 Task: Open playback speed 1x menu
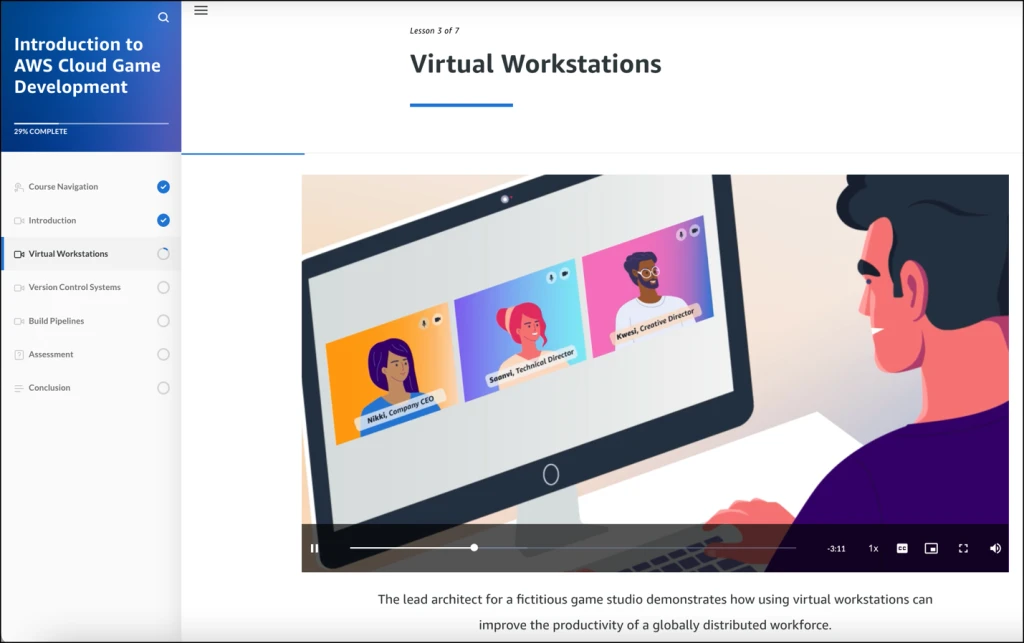(x=873, y=548)
